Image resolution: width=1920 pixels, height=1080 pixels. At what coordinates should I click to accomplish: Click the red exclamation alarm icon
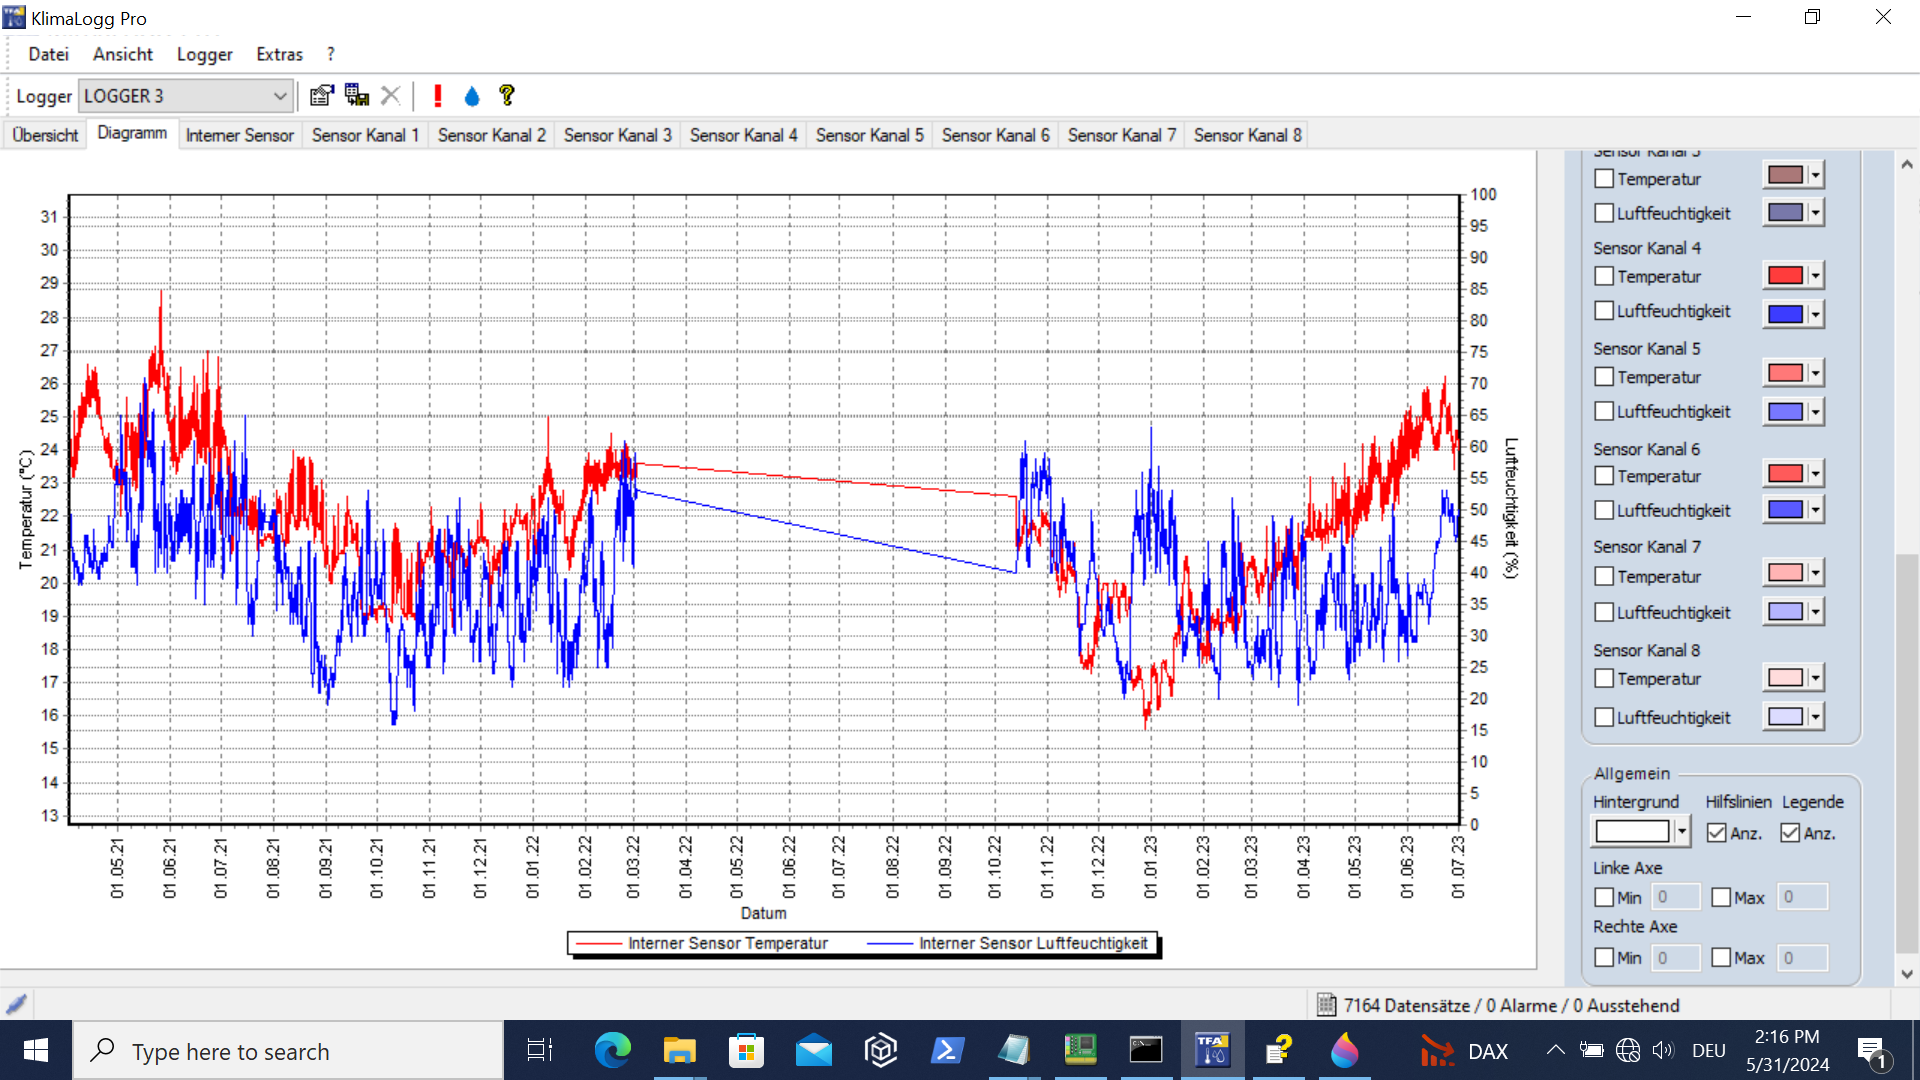(437, 96)
